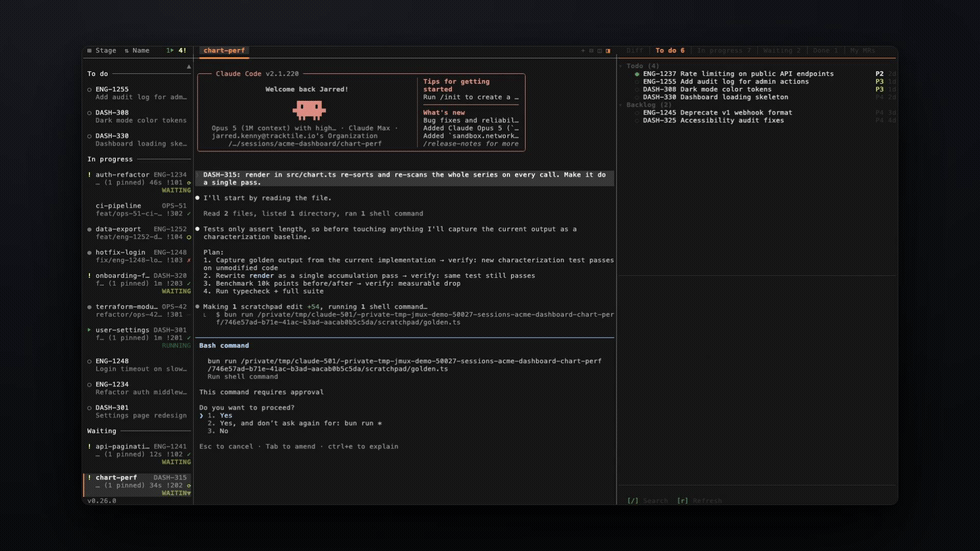Click the P2 priority badge on ENG-1237
980x551 pixels.
[x=879, y=74]
